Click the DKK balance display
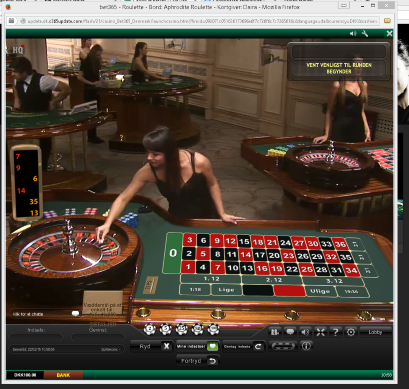The height and width of the screenshot is (389, 409). pos(25,375)
